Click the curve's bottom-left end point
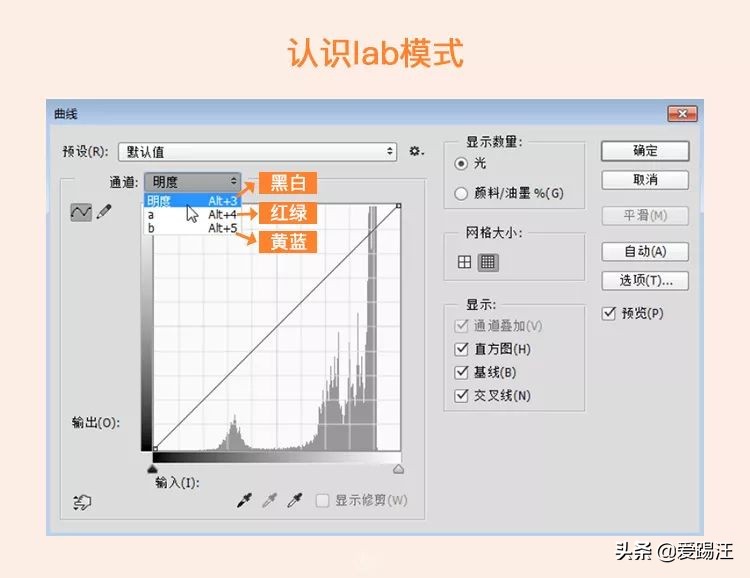750x578 pixels. click(155, 448)
